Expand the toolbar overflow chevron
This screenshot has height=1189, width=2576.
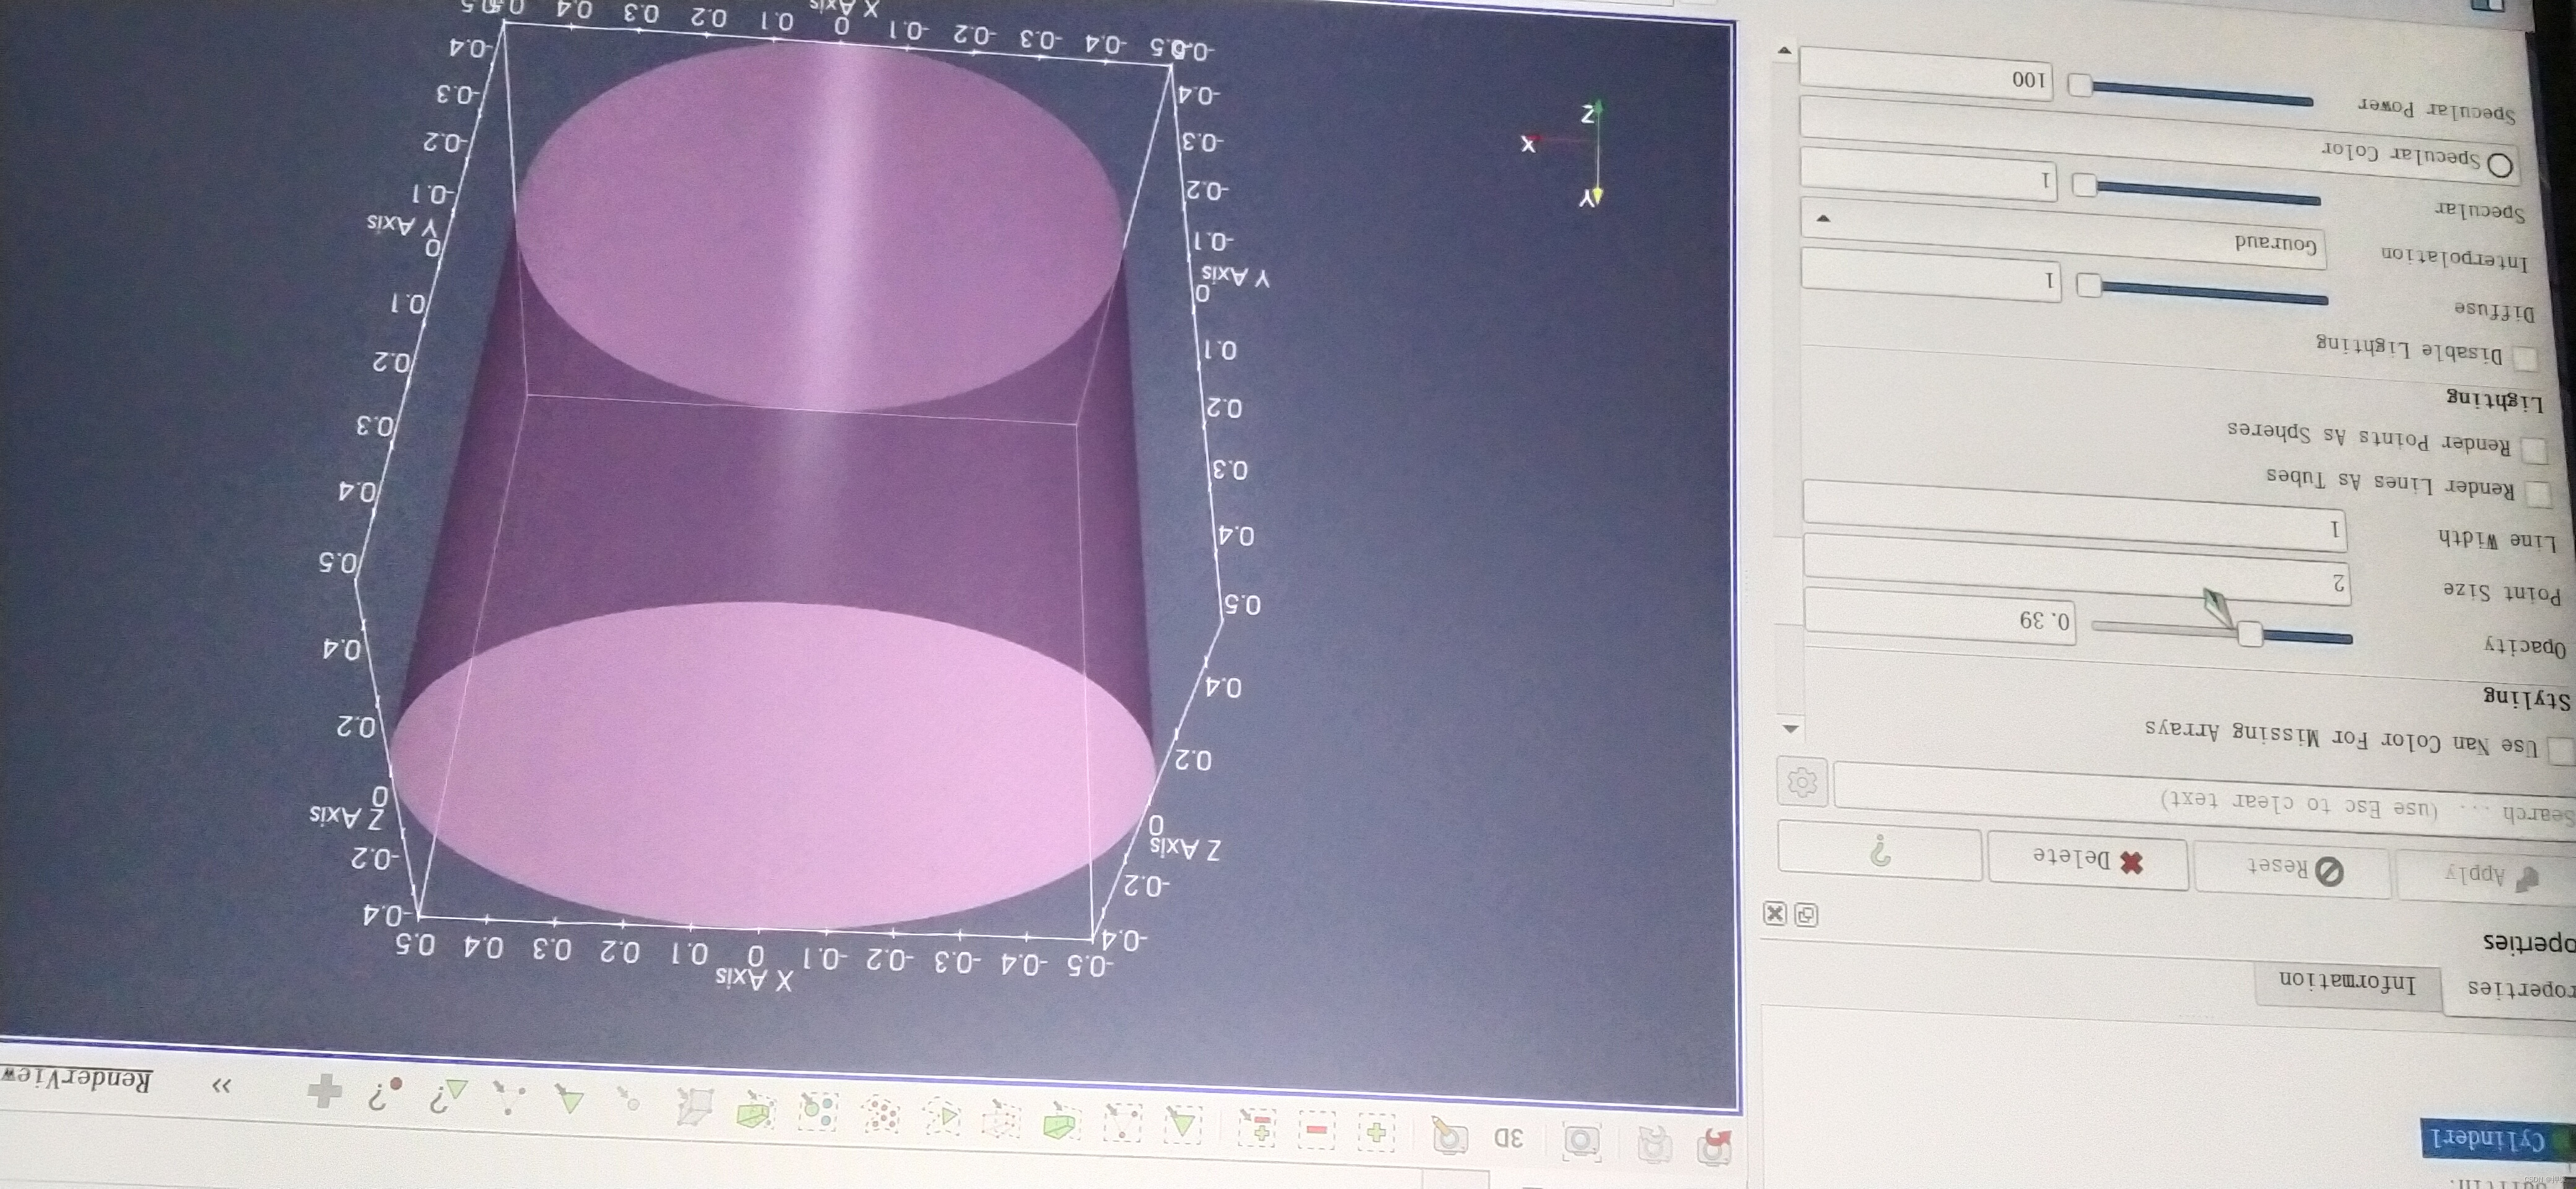coord(222,1085)
